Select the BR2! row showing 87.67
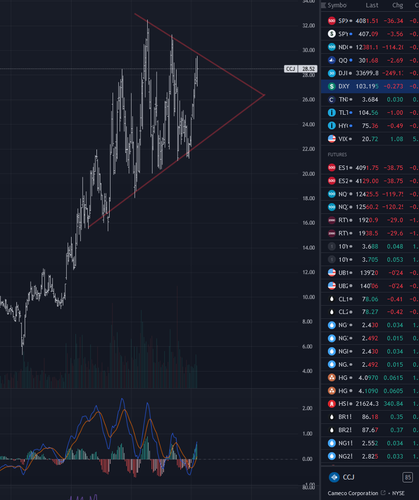The height and width of the screenshot is (500, 419). coord(370,430)
